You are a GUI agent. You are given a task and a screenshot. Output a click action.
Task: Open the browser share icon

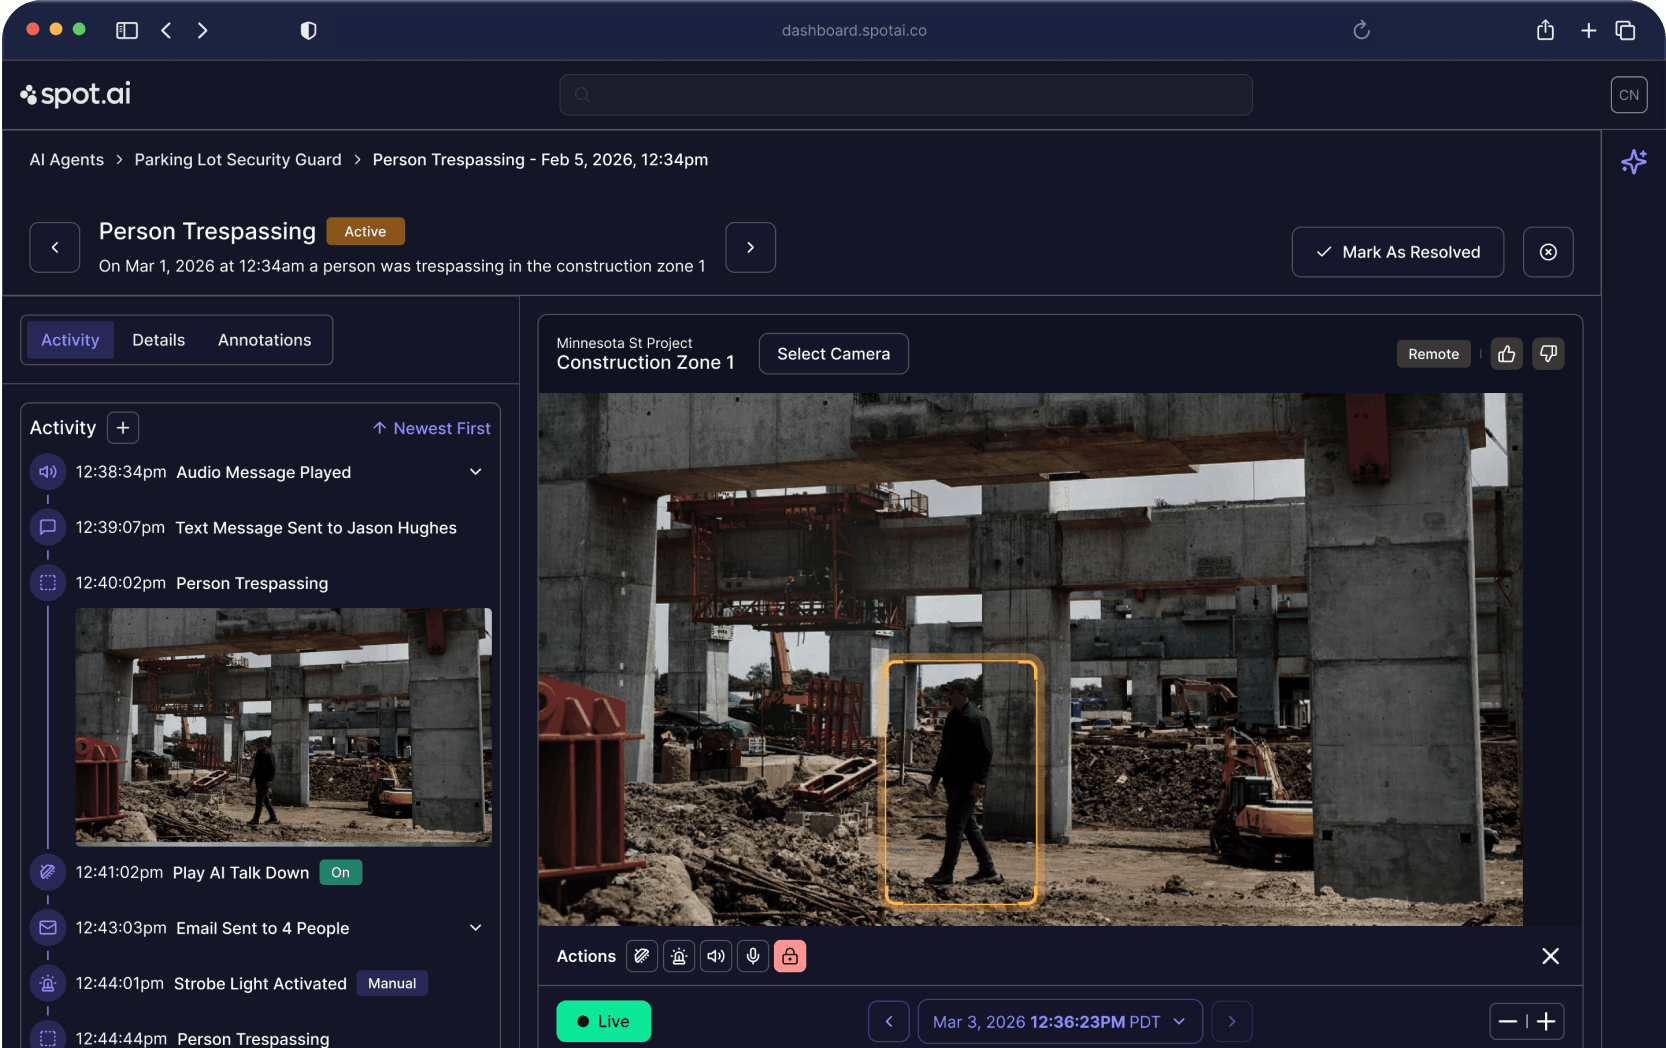click(1545, 30)
